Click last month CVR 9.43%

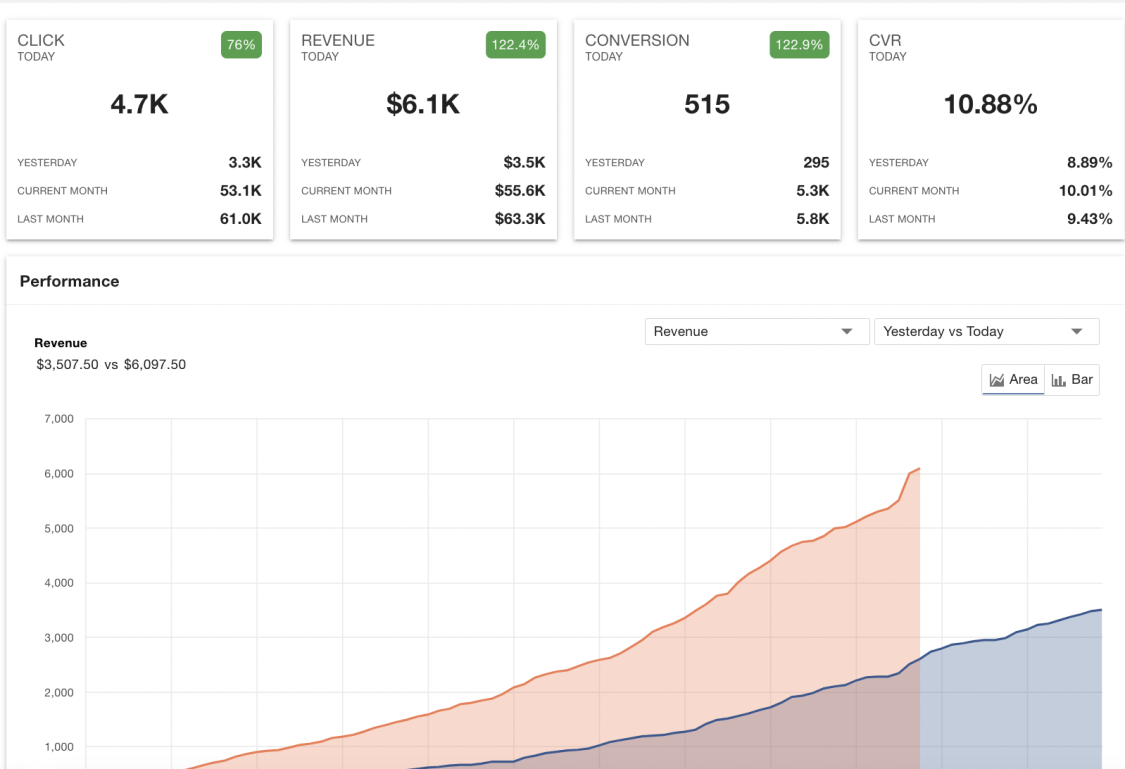(x=1089, y=219)
